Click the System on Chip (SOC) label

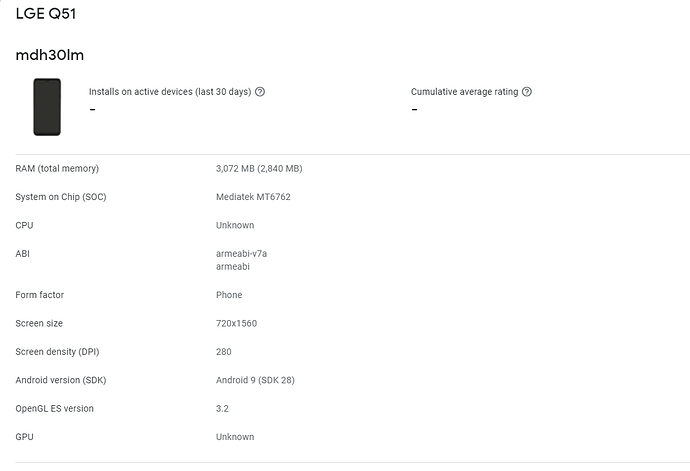coord(61,197)
